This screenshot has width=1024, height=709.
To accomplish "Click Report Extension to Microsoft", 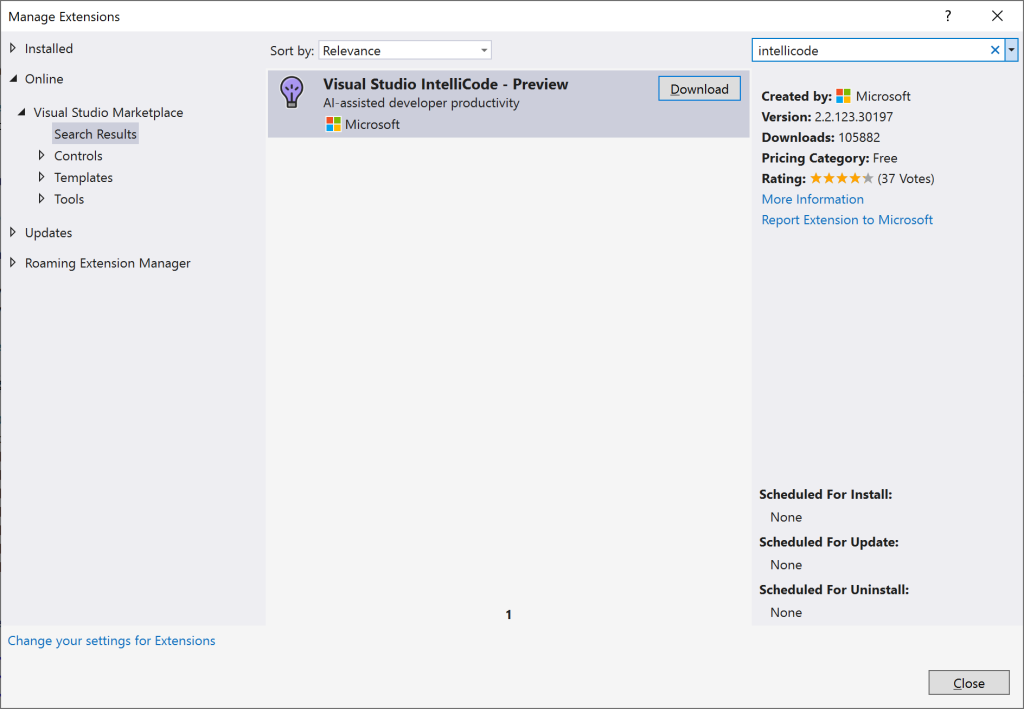I will coord(847,219).
